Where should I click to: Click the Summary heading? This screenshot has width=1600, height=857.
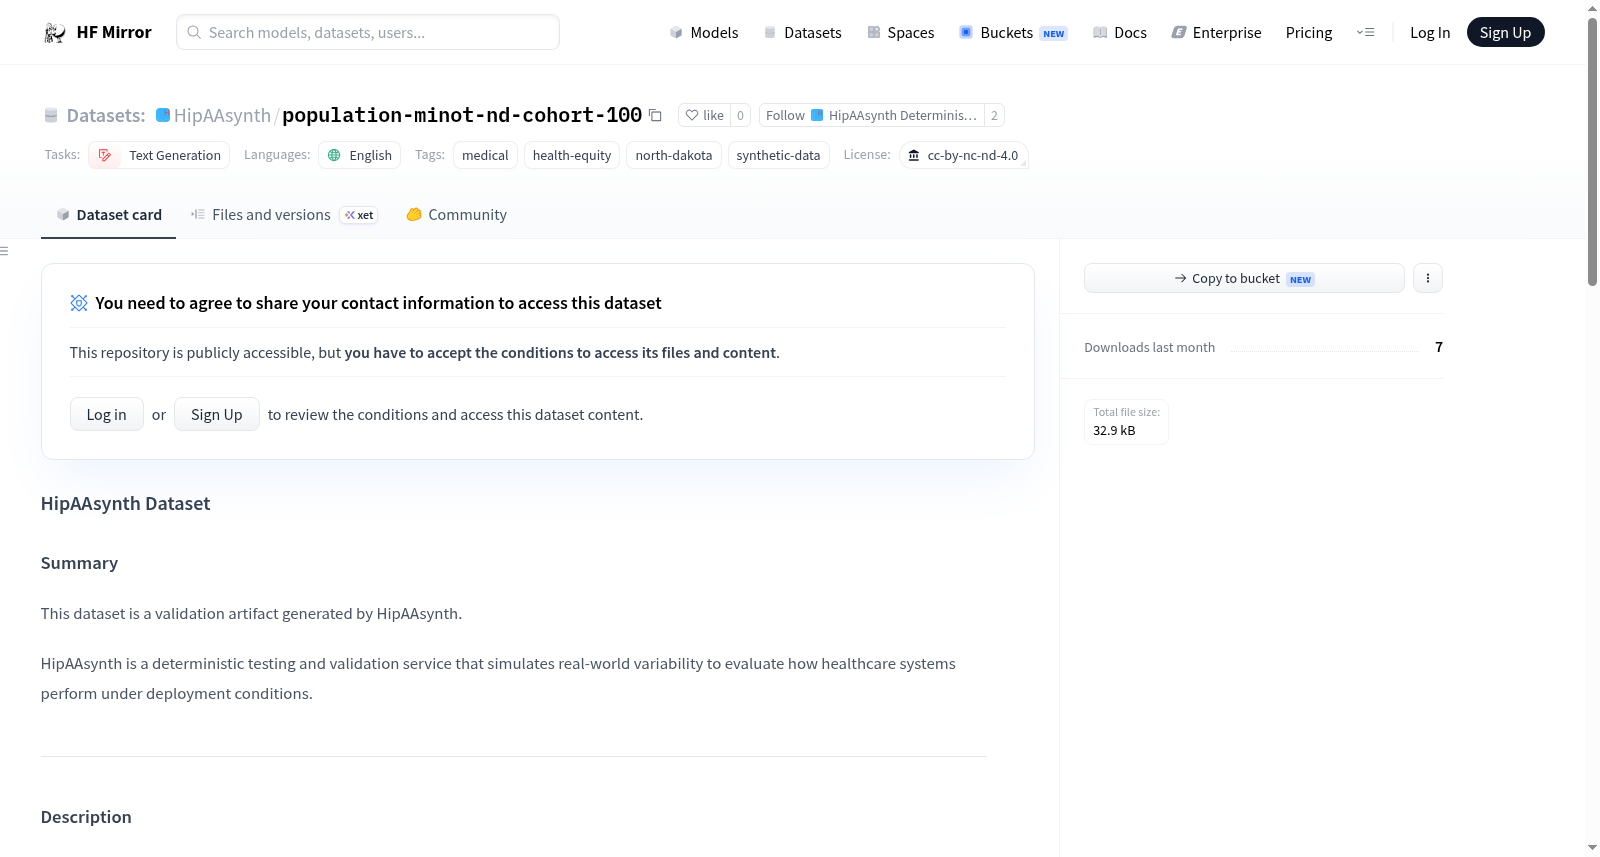[79, 563]
